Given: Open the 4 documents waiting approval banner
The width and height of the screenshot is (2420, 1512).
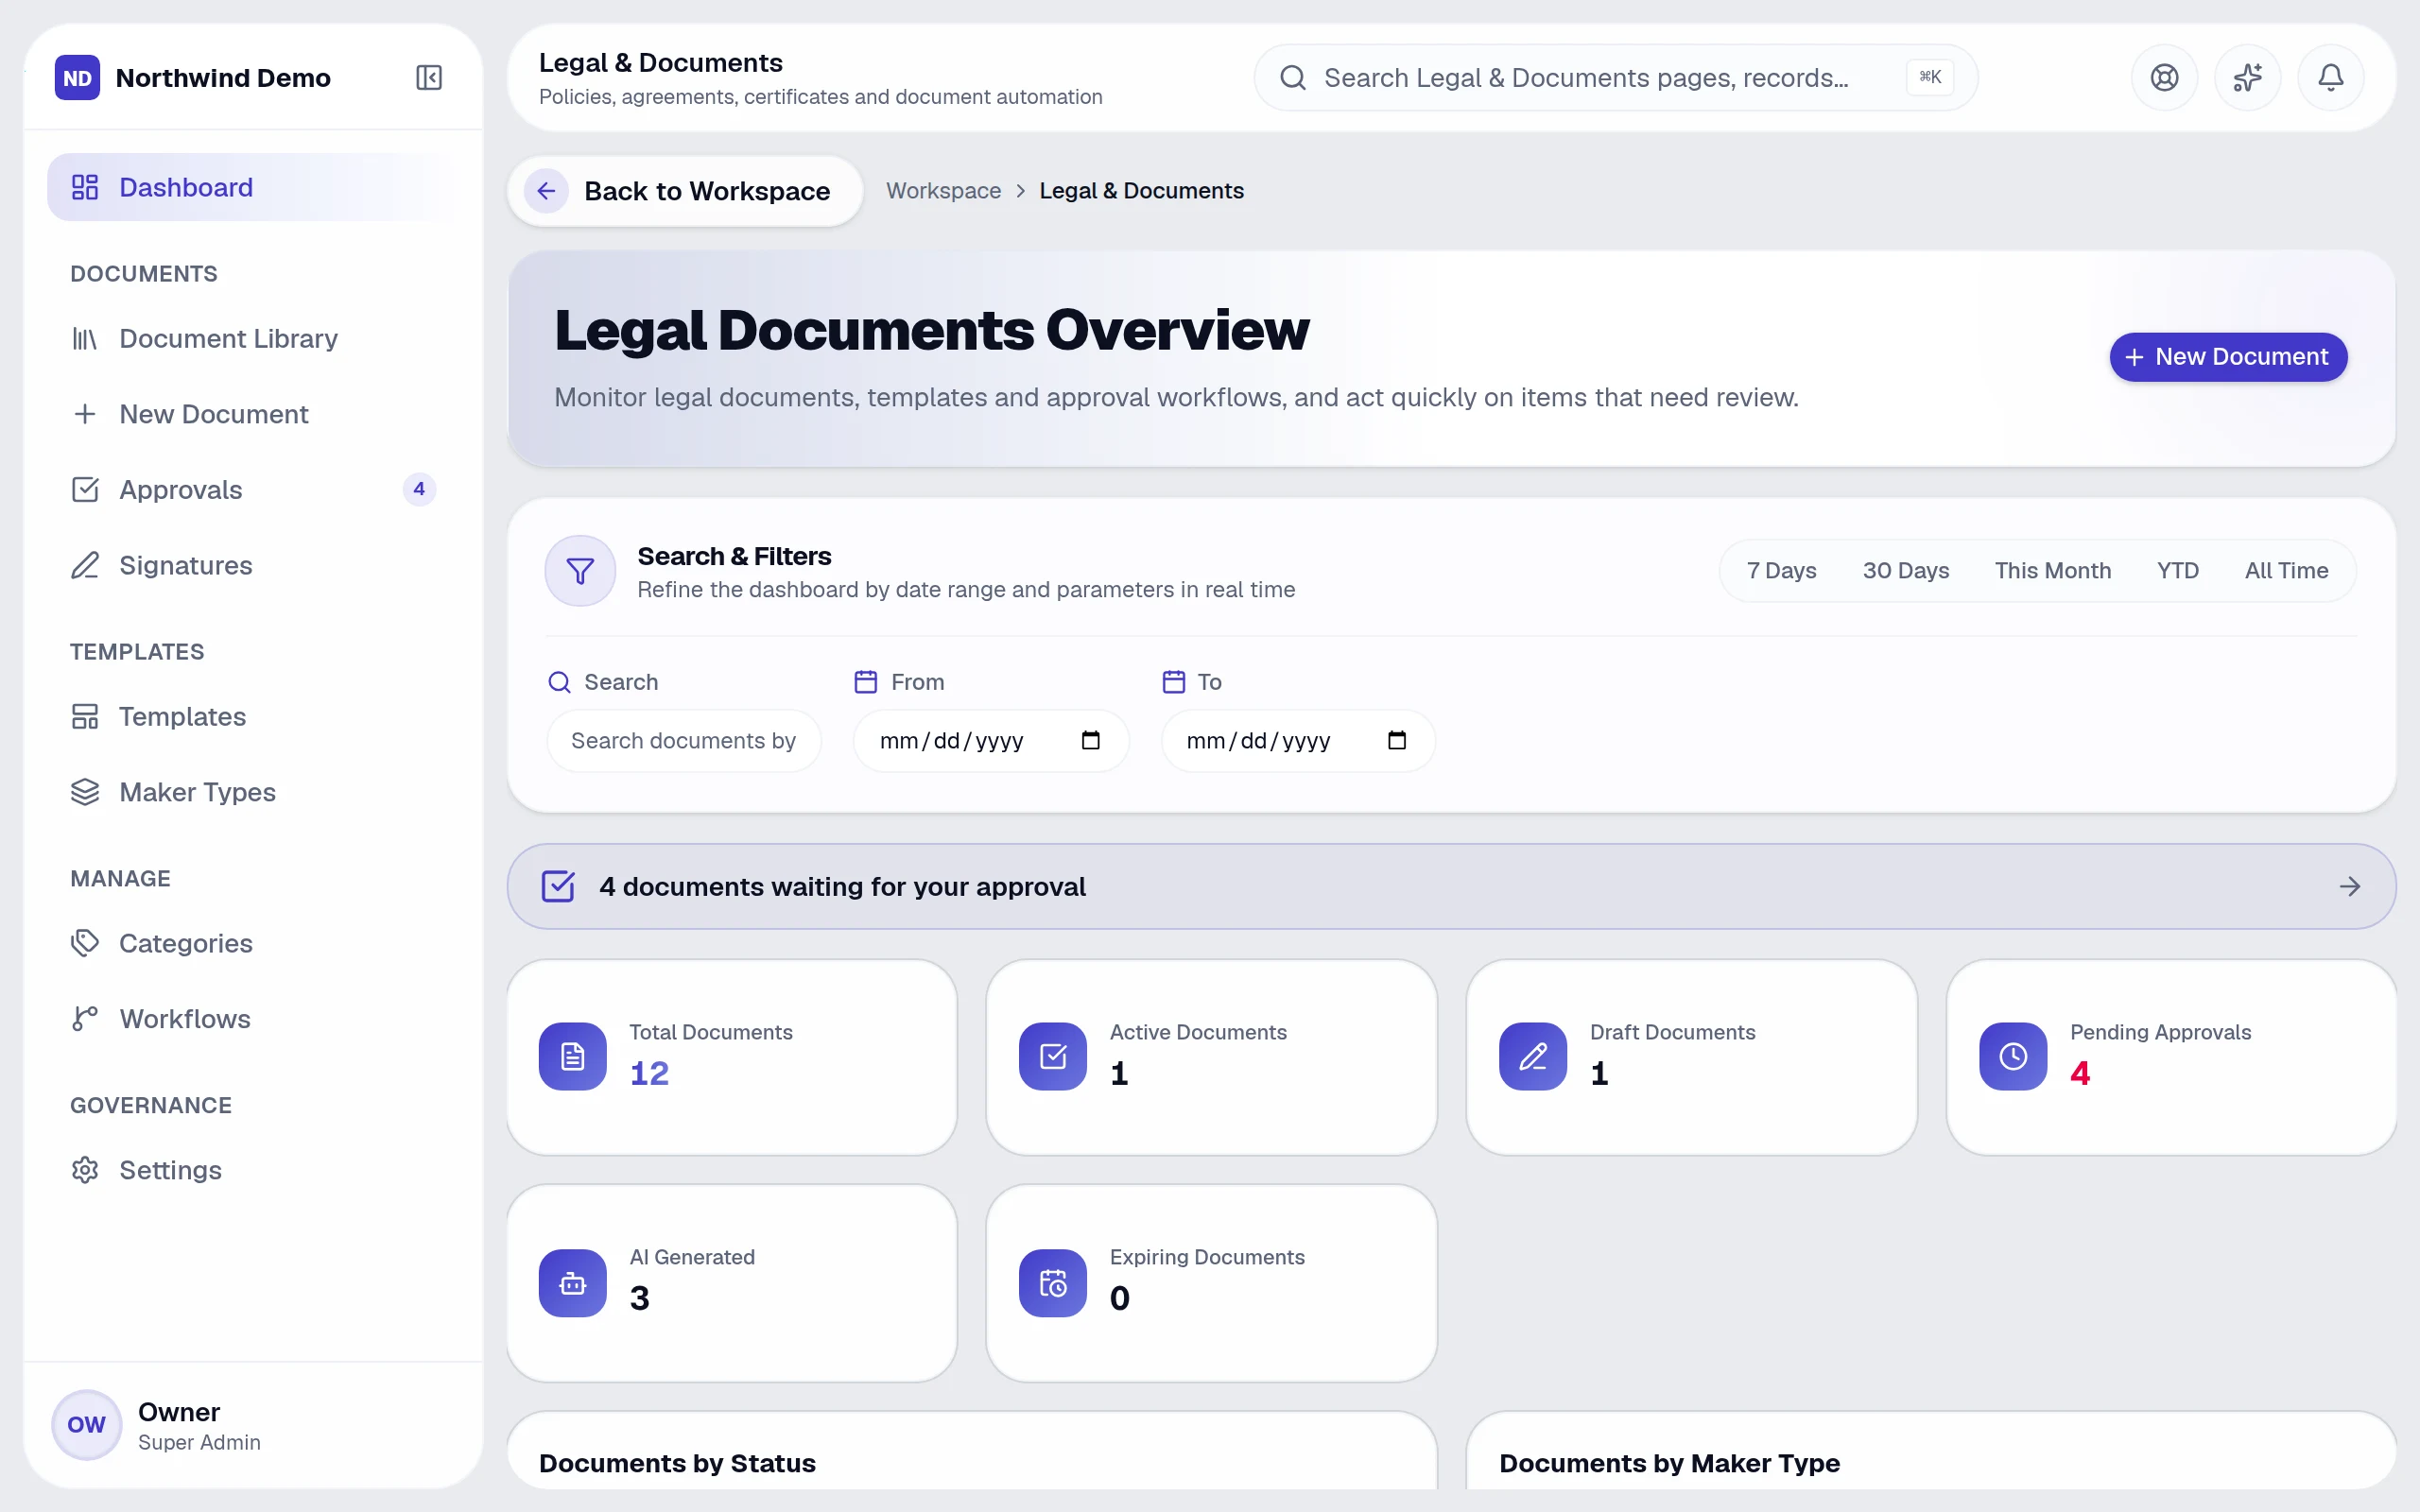Looking at the screenshot, I should pyautogui.click(x=1451, y=886).
